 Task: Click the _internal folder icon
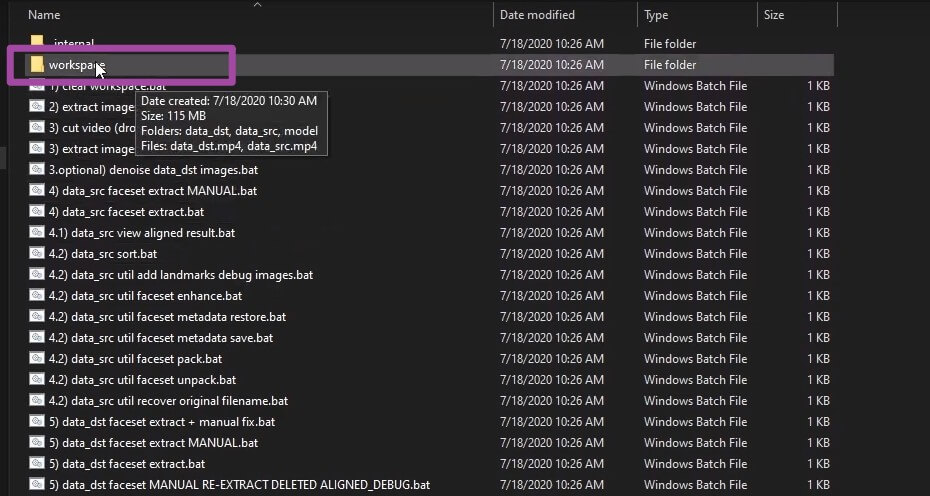pyautogui.click(x=37, y=44)
